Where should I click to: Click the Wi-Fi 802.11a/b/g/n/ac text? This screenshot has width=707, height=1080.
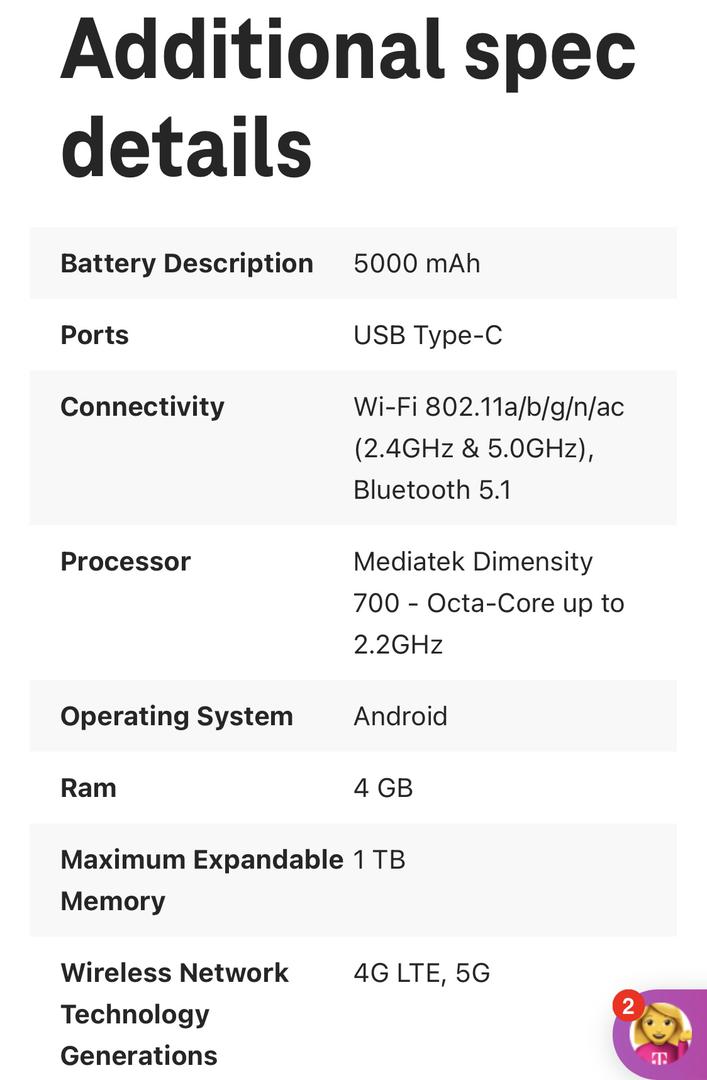pos(489,407)
